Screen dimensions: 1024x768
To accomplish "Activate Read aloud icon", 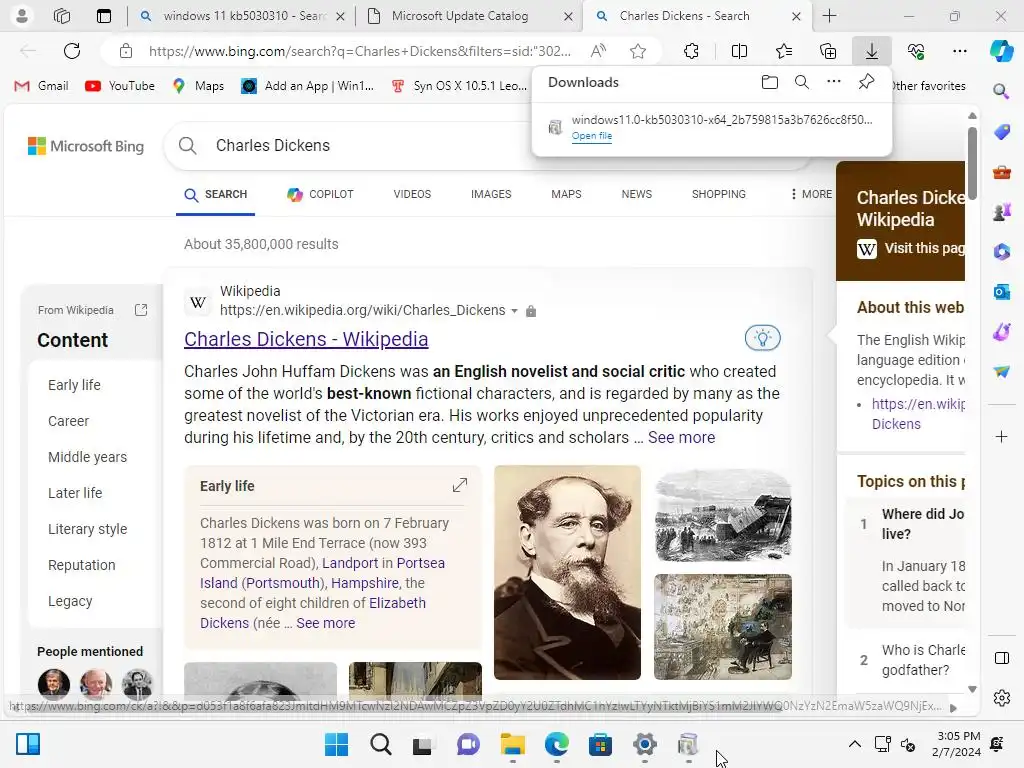I will coord(598,51).
